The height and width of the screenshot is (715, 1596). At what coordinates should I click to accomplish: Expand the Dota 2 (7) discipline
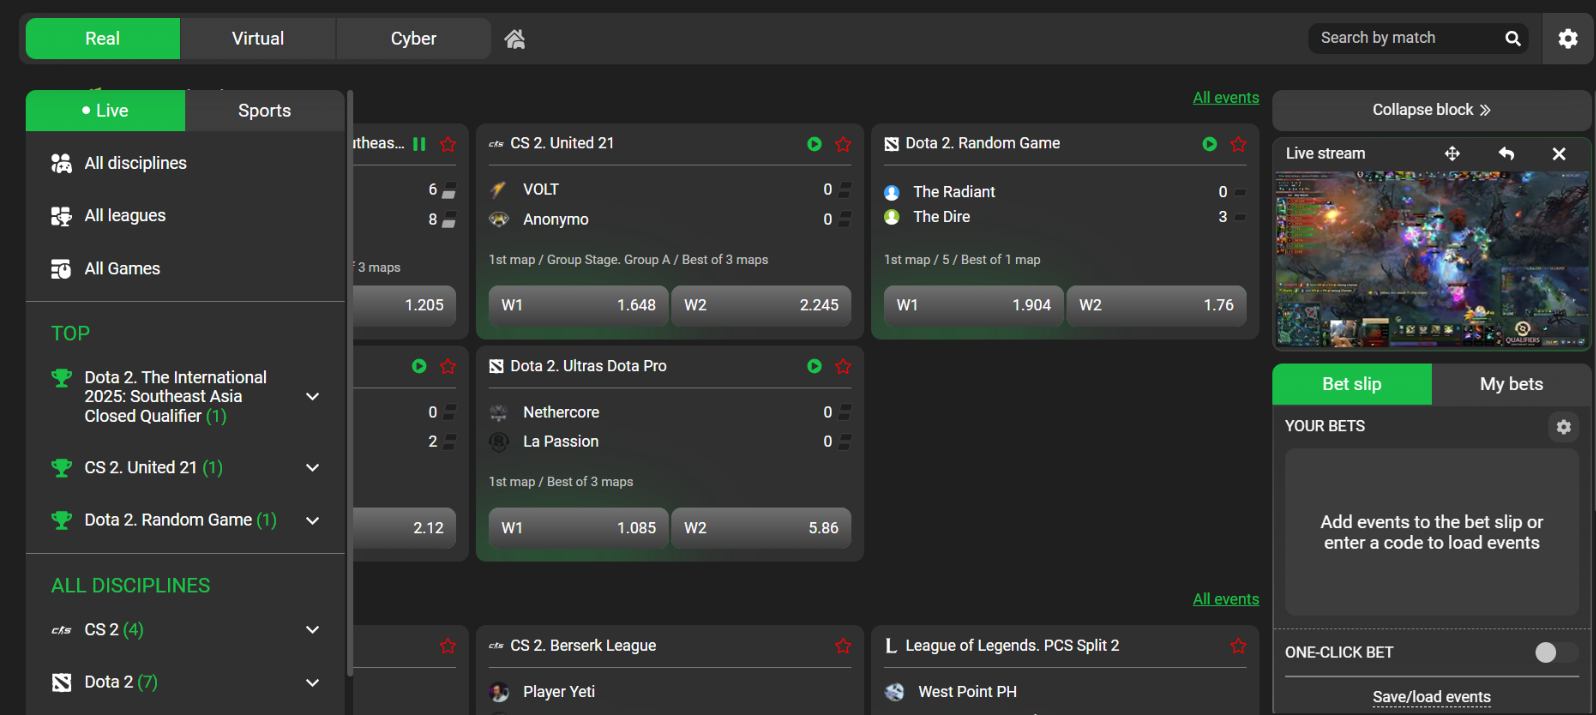pos(312,683)
